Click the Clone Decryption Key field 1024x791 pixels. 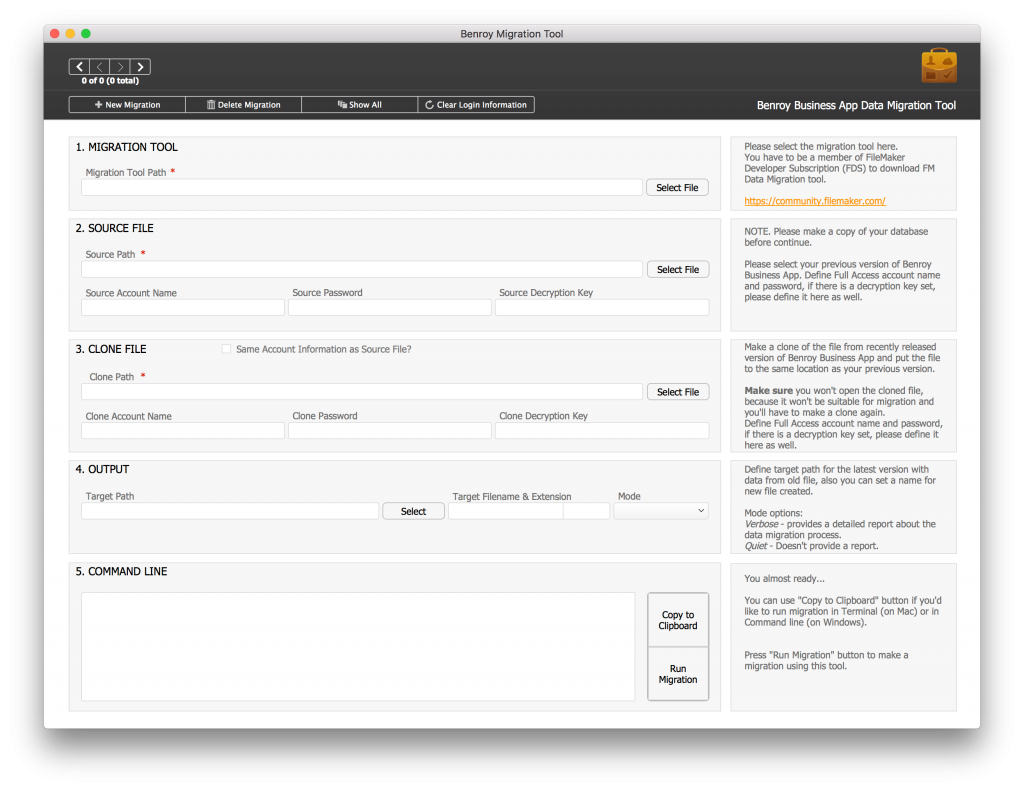[x=601, y=431]
